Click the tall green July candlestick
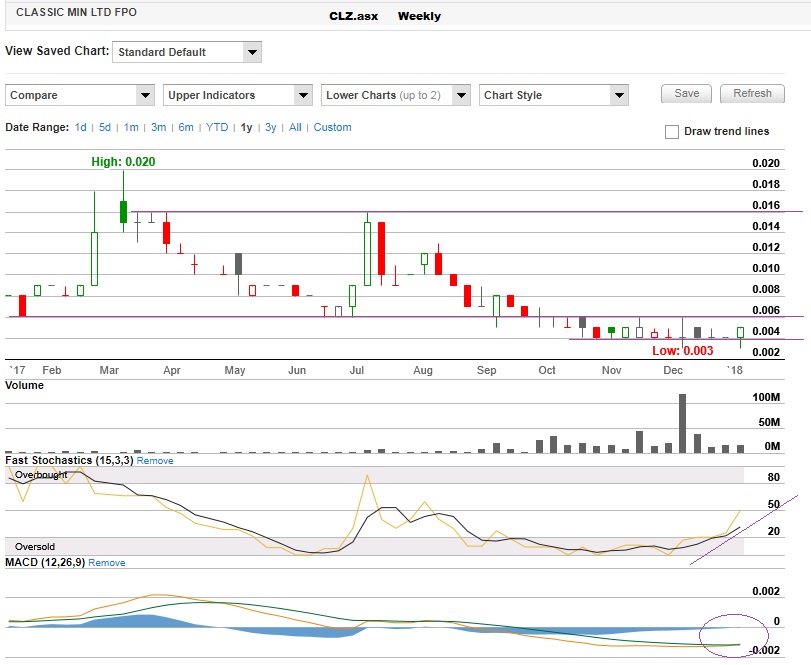Screen dimensions: 811x665 tap(367, 253)
